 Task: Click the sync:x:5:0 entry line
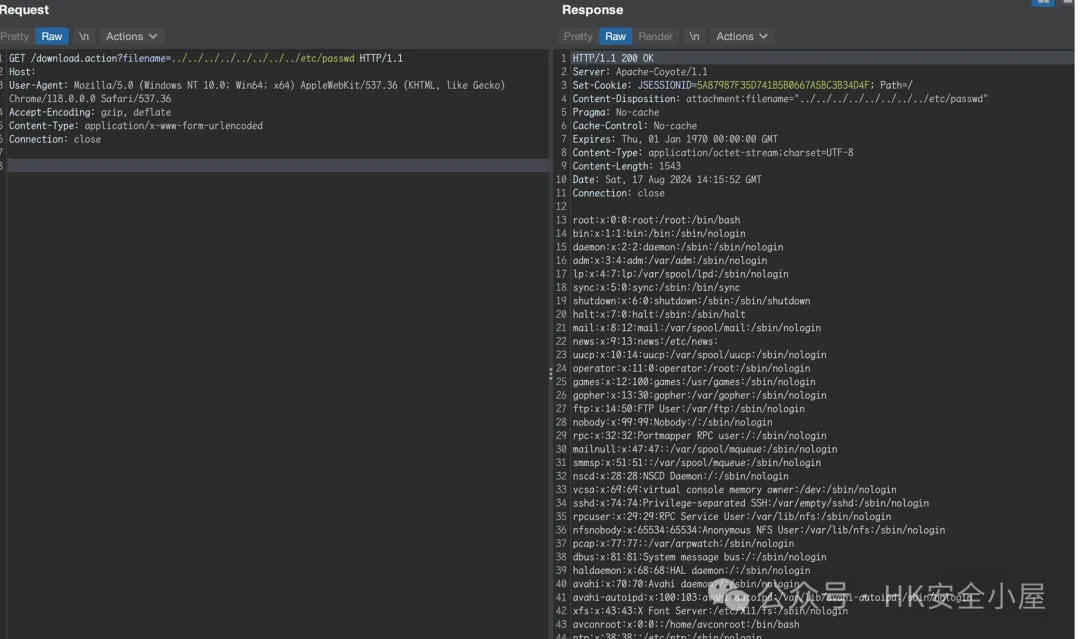(656, 288)
